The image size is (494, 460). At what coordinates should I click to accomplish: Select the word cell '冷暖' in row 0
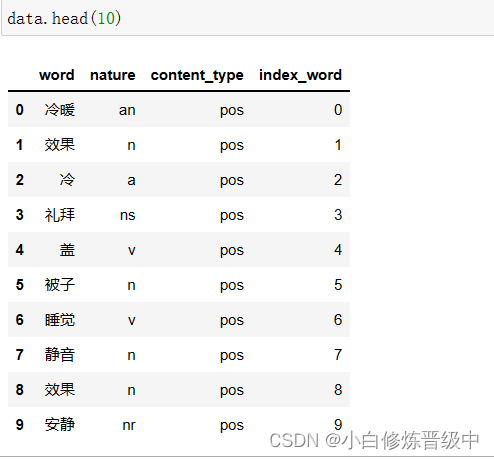tap(60, 110)
